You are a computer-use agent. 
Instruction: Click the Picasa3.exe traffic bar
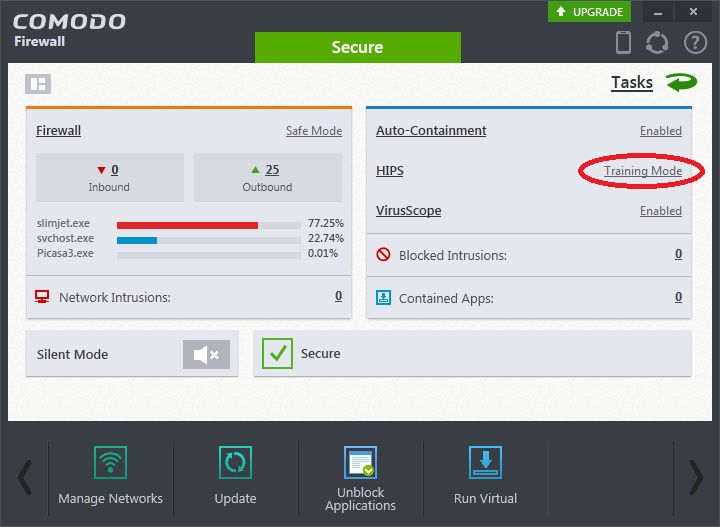point(209,256)
